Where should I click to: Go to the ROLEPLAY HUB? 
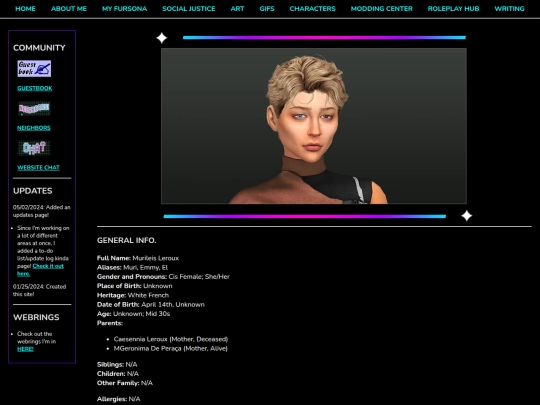(453, 9)
